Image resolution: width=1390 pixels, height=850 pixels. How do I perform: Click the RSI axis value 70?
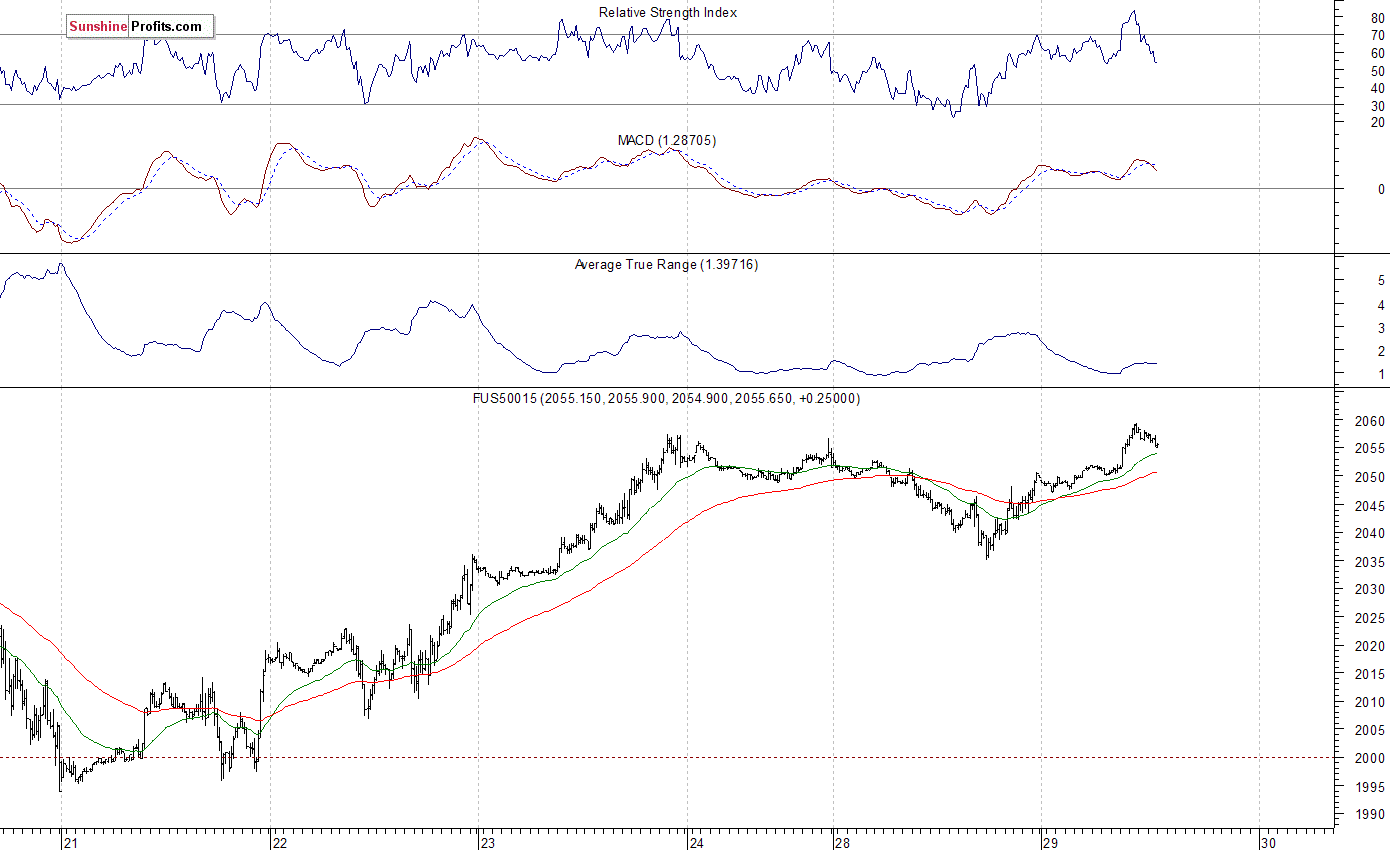coord(1378,35)
